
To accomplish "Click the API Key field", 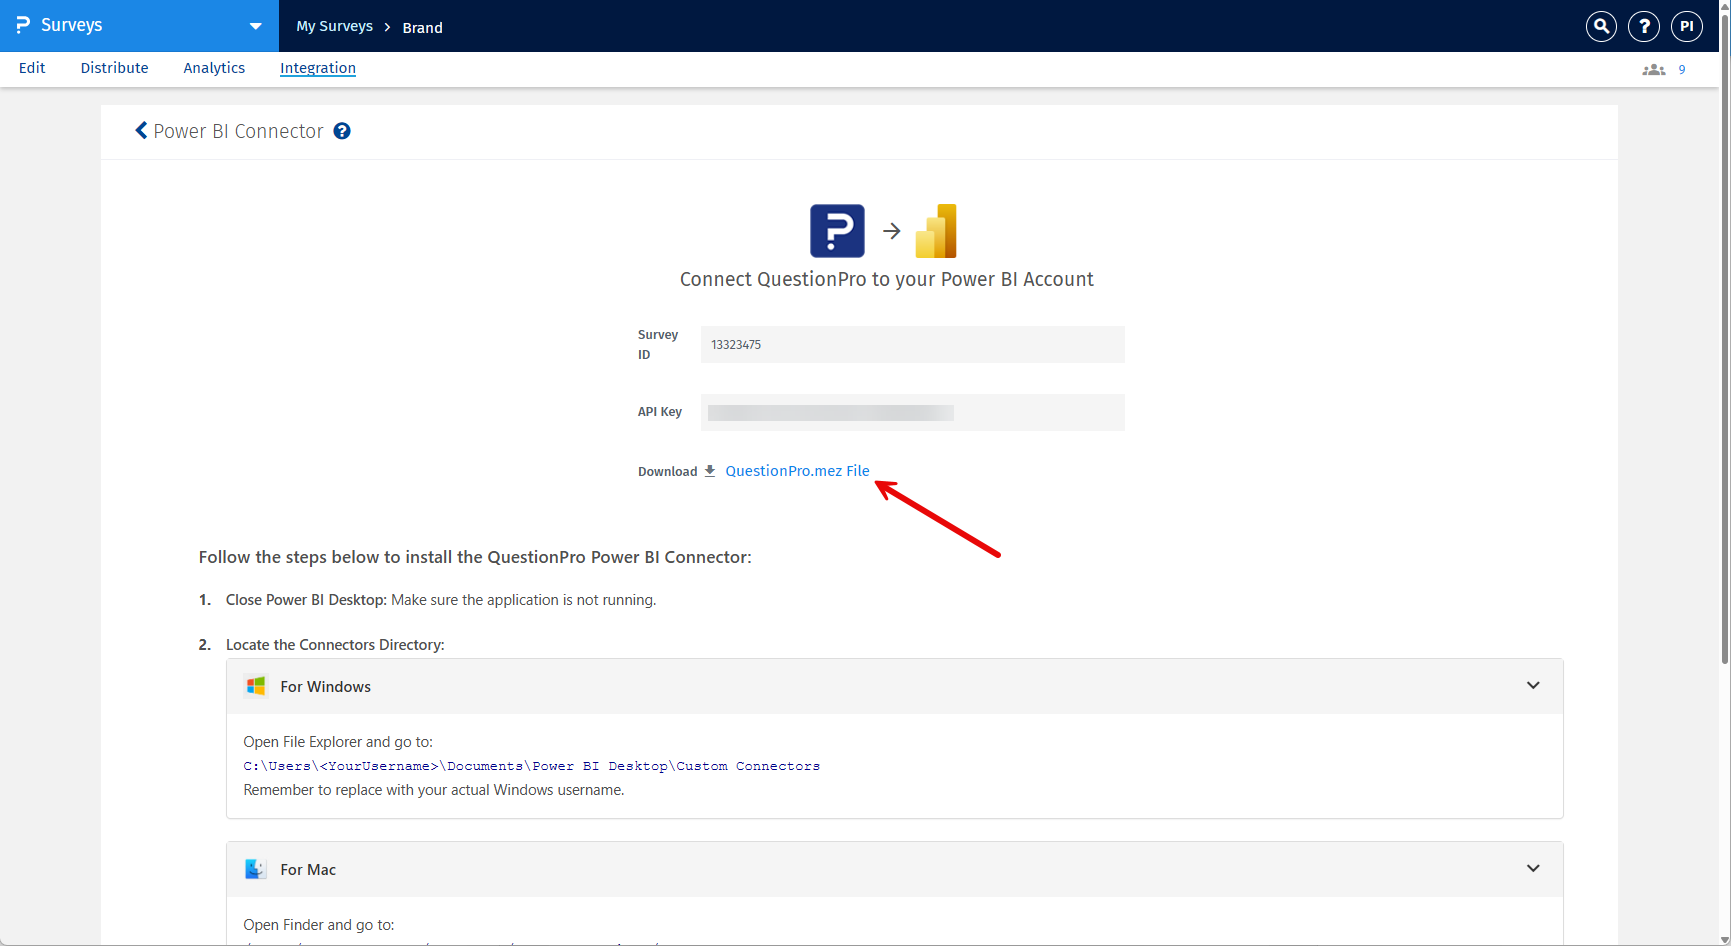I will click(912, 412).
